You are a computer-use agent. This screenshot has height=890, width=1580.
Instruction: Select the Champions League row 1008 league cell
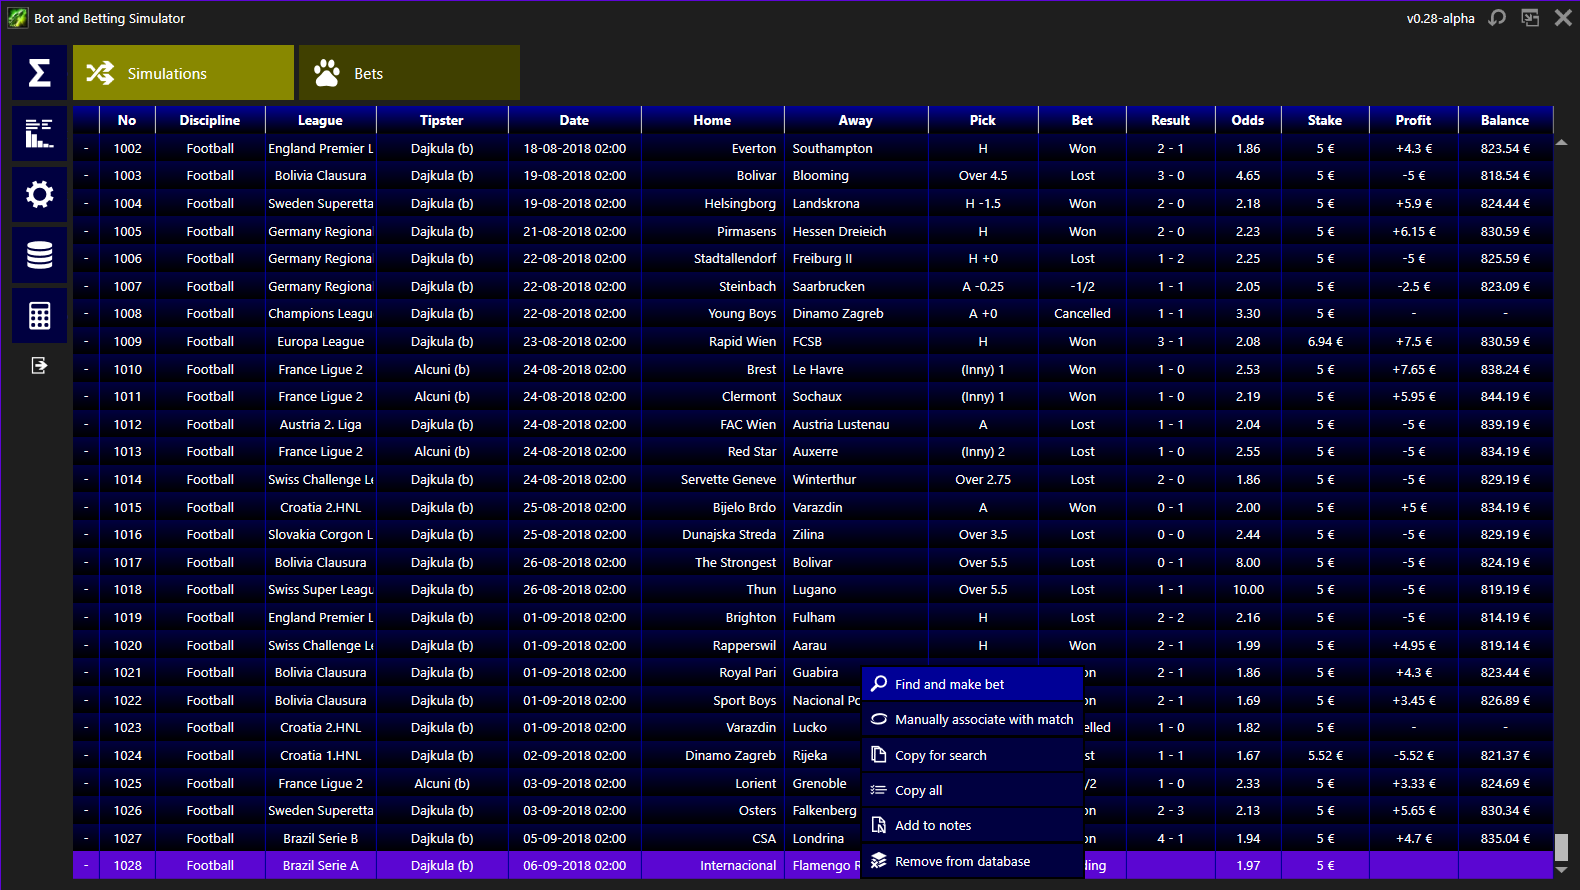click(x=320, y=313)
